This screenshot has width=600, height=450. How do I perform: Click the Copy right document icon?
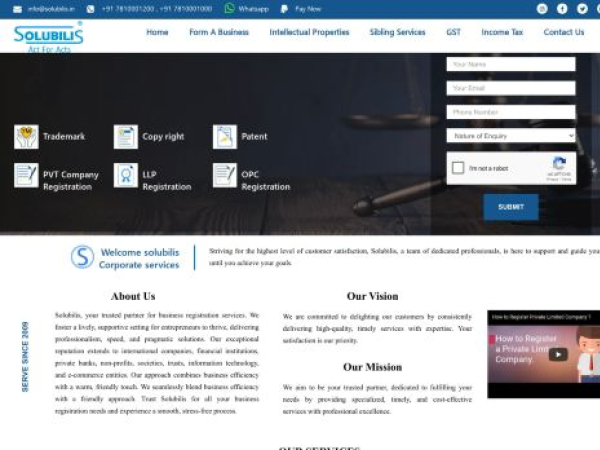[126, 137]
